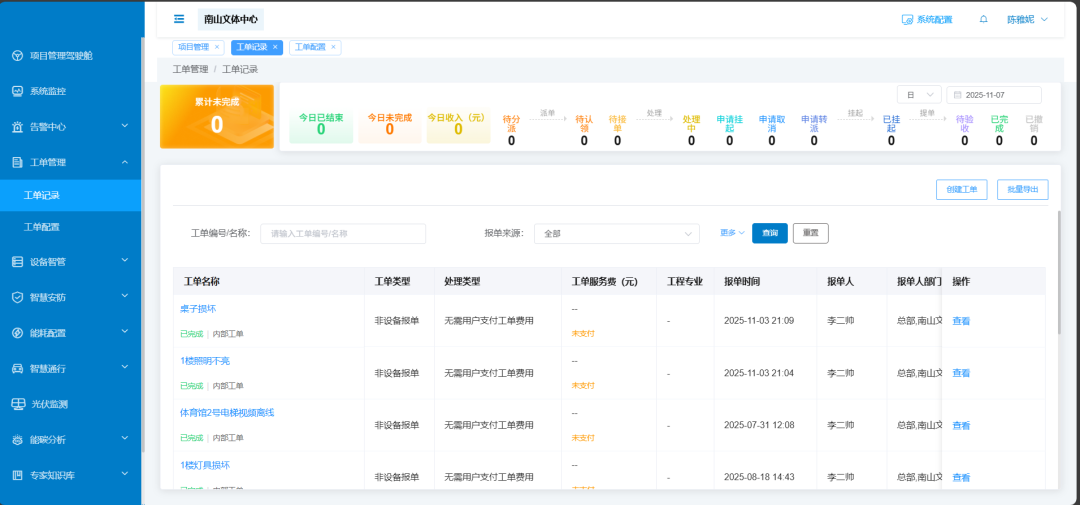
Task: Click the 批量导出 button
Action: [1023, 189]
